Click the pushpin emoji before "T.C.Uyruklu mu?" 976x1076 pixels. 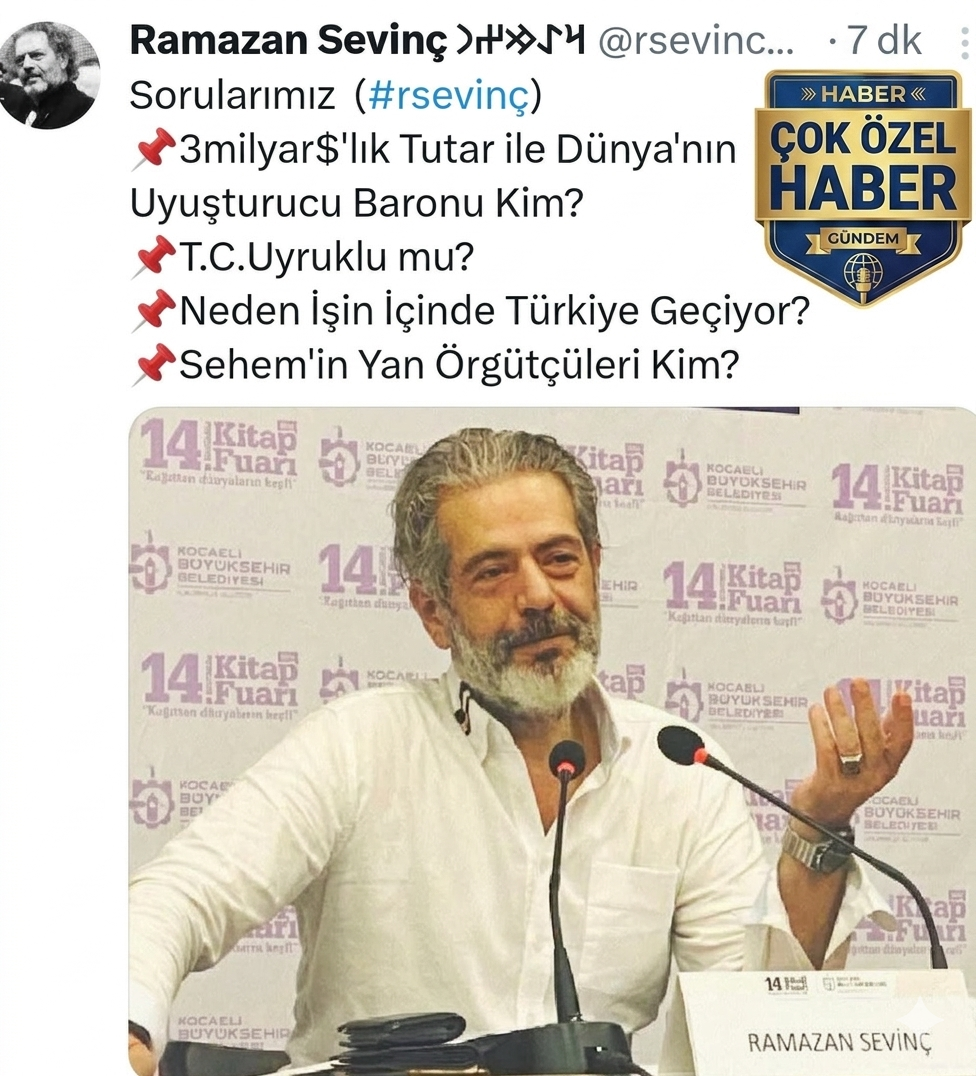[153, 257]
